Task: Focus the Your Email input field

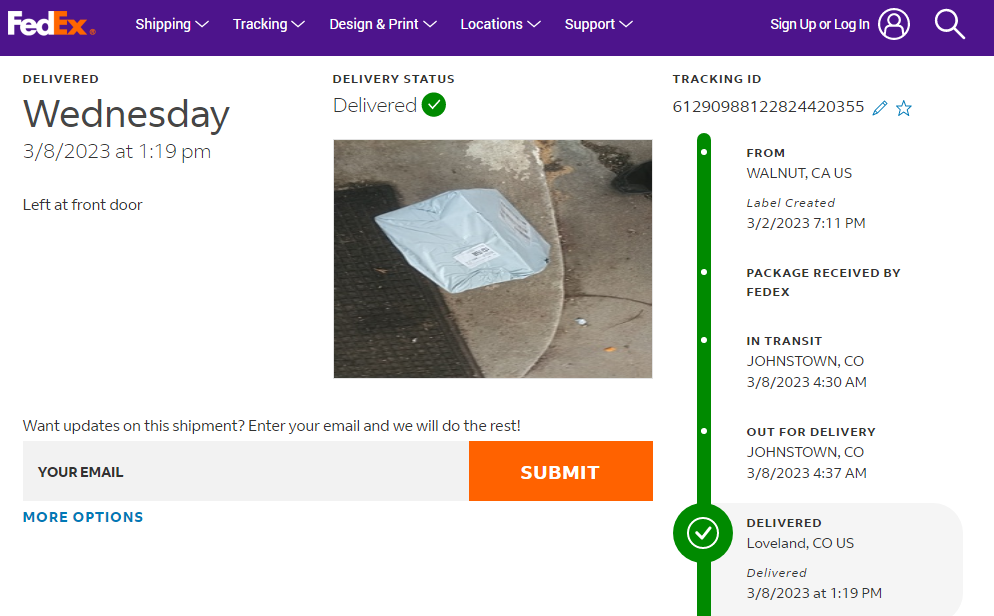Action: coord(245,471)
